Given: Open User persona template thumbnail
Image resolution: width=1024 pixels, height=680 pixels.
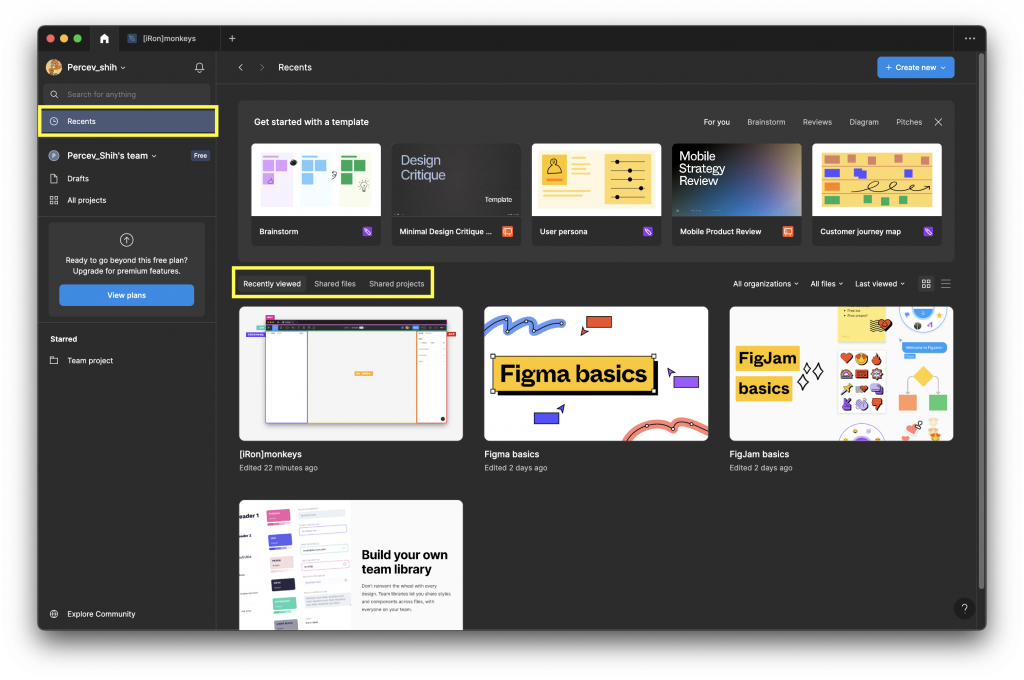Looking at the screenshot, I should [x=596, y=180].
